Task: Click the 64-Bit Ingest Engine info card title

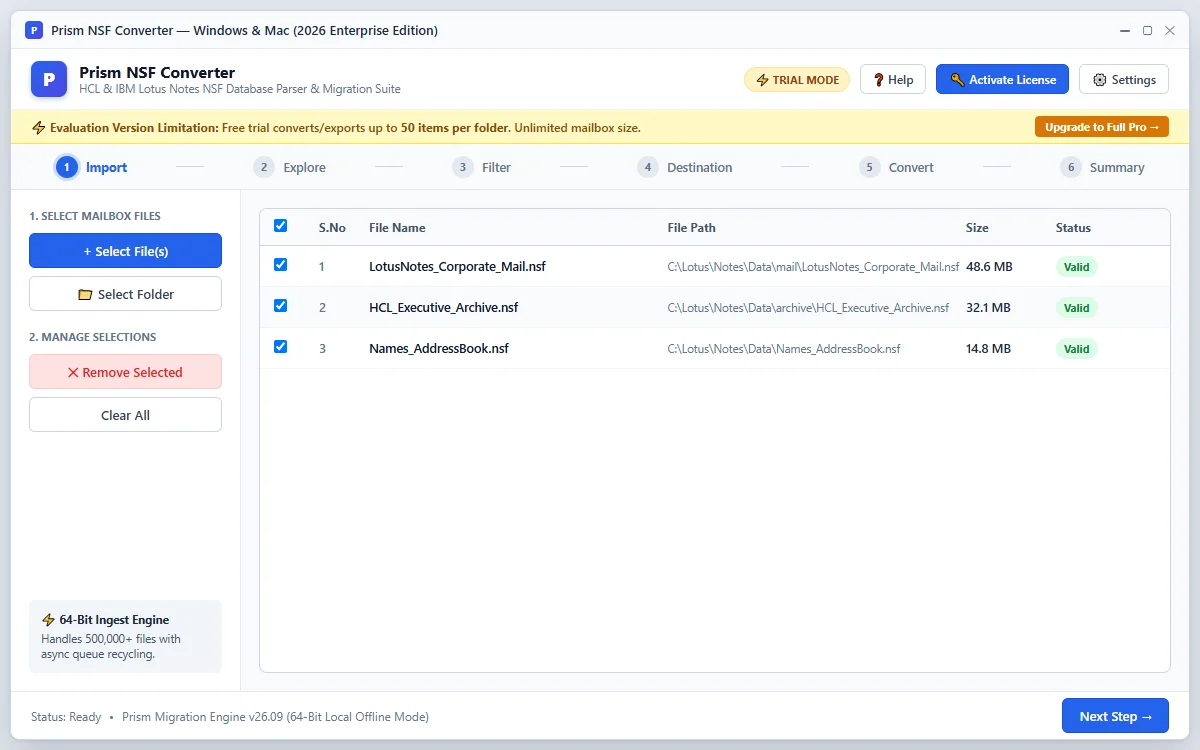Action: coord(114,620)
